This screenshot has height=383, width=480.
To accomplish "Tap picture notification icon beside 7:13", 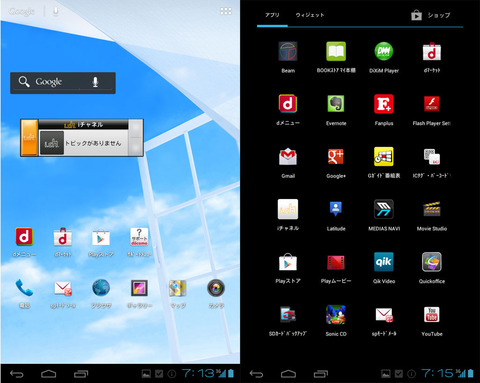I will [x=146, y=374].
